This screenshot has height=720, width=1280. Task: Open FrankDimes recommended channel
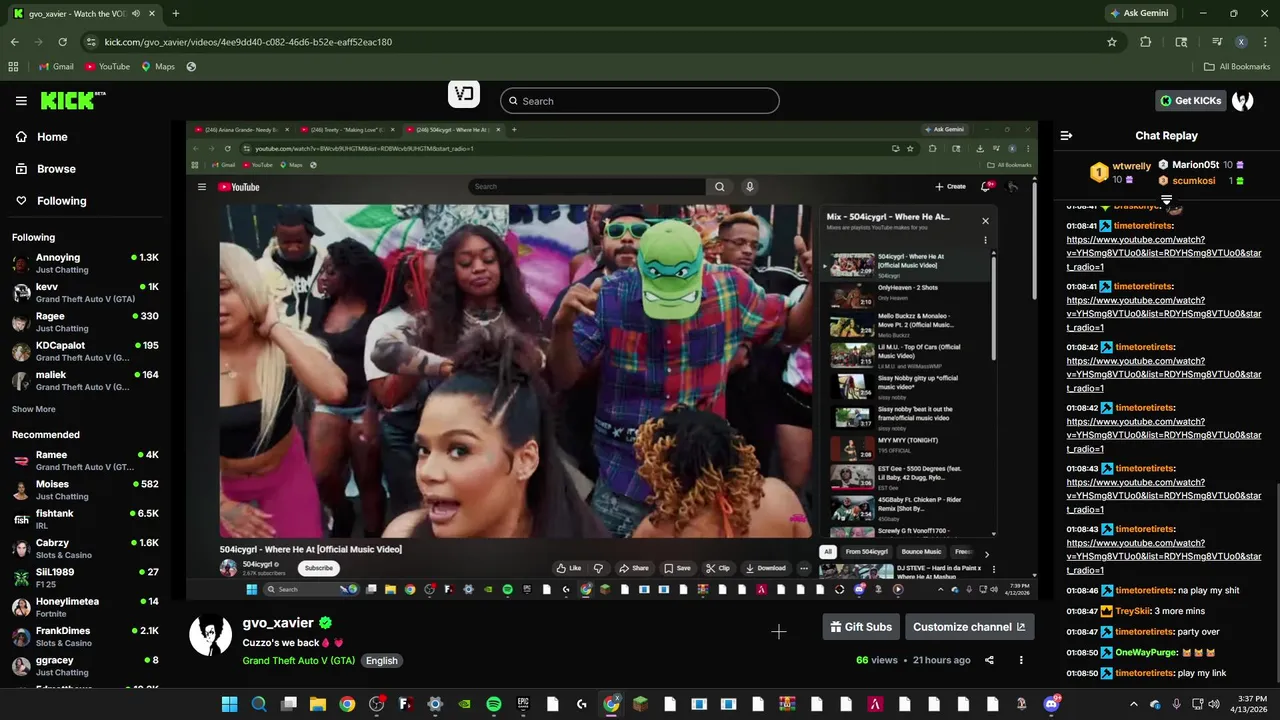85,637
